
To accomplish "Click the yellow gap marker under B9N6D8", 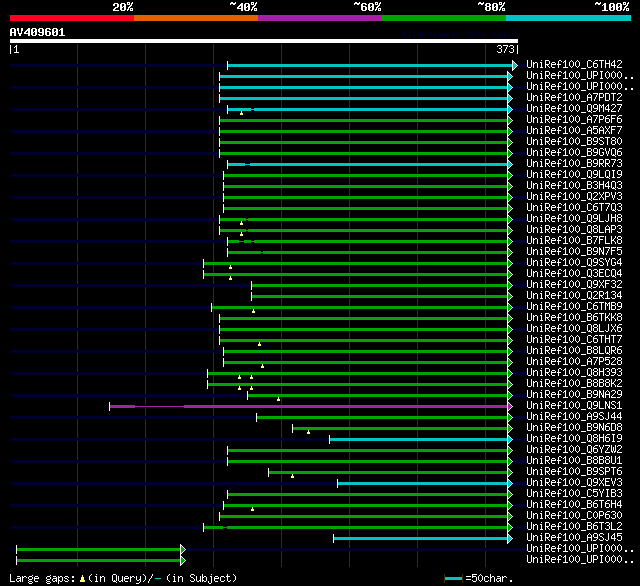I will 308,432.
